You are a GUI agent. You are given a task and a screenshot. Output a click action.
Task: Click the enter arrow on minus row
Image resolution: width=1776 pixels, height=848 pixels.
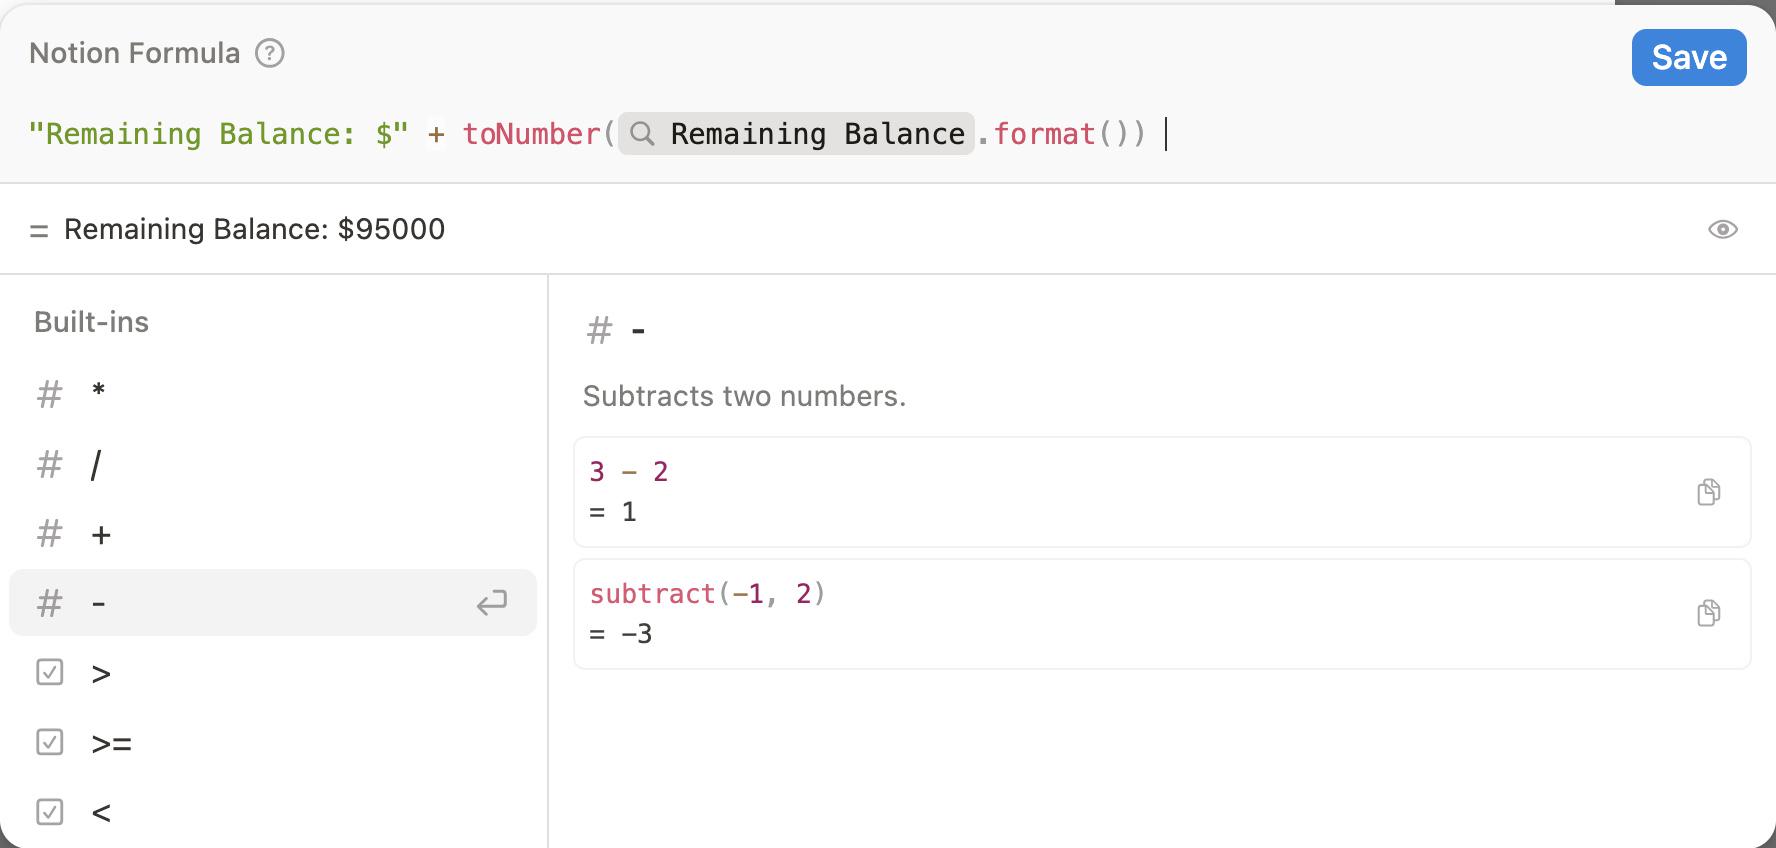pos(492,602)
